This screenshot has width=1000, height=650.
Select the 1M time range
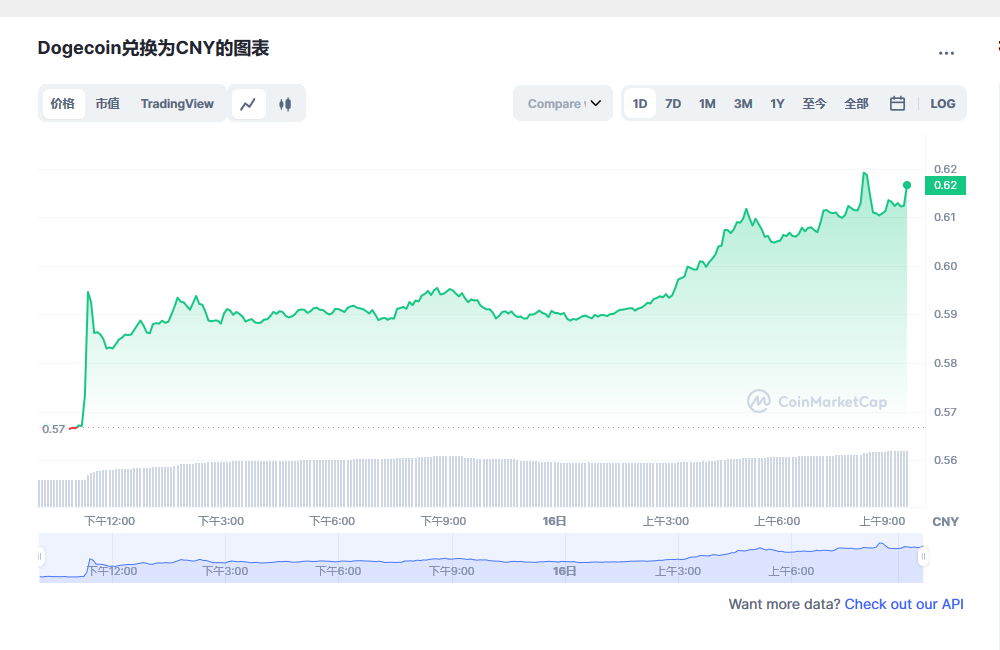tap(707, 104)
